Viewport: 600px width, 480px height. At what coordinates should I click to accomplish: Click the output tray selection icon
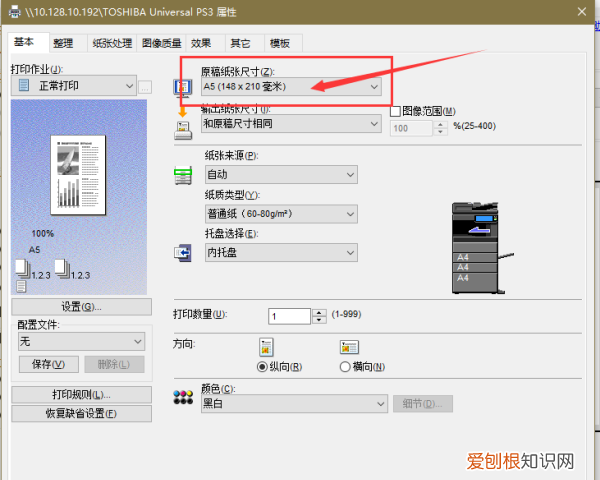coord(183,253)
